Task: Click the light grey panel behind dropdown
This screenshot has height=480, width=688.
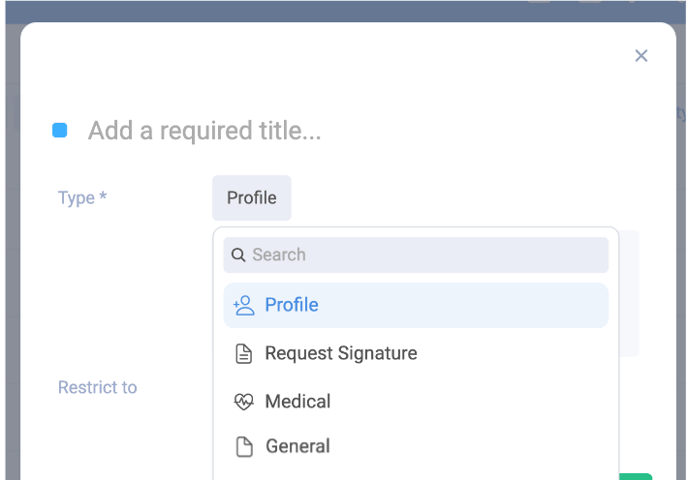Action: [x=629, y=293]
